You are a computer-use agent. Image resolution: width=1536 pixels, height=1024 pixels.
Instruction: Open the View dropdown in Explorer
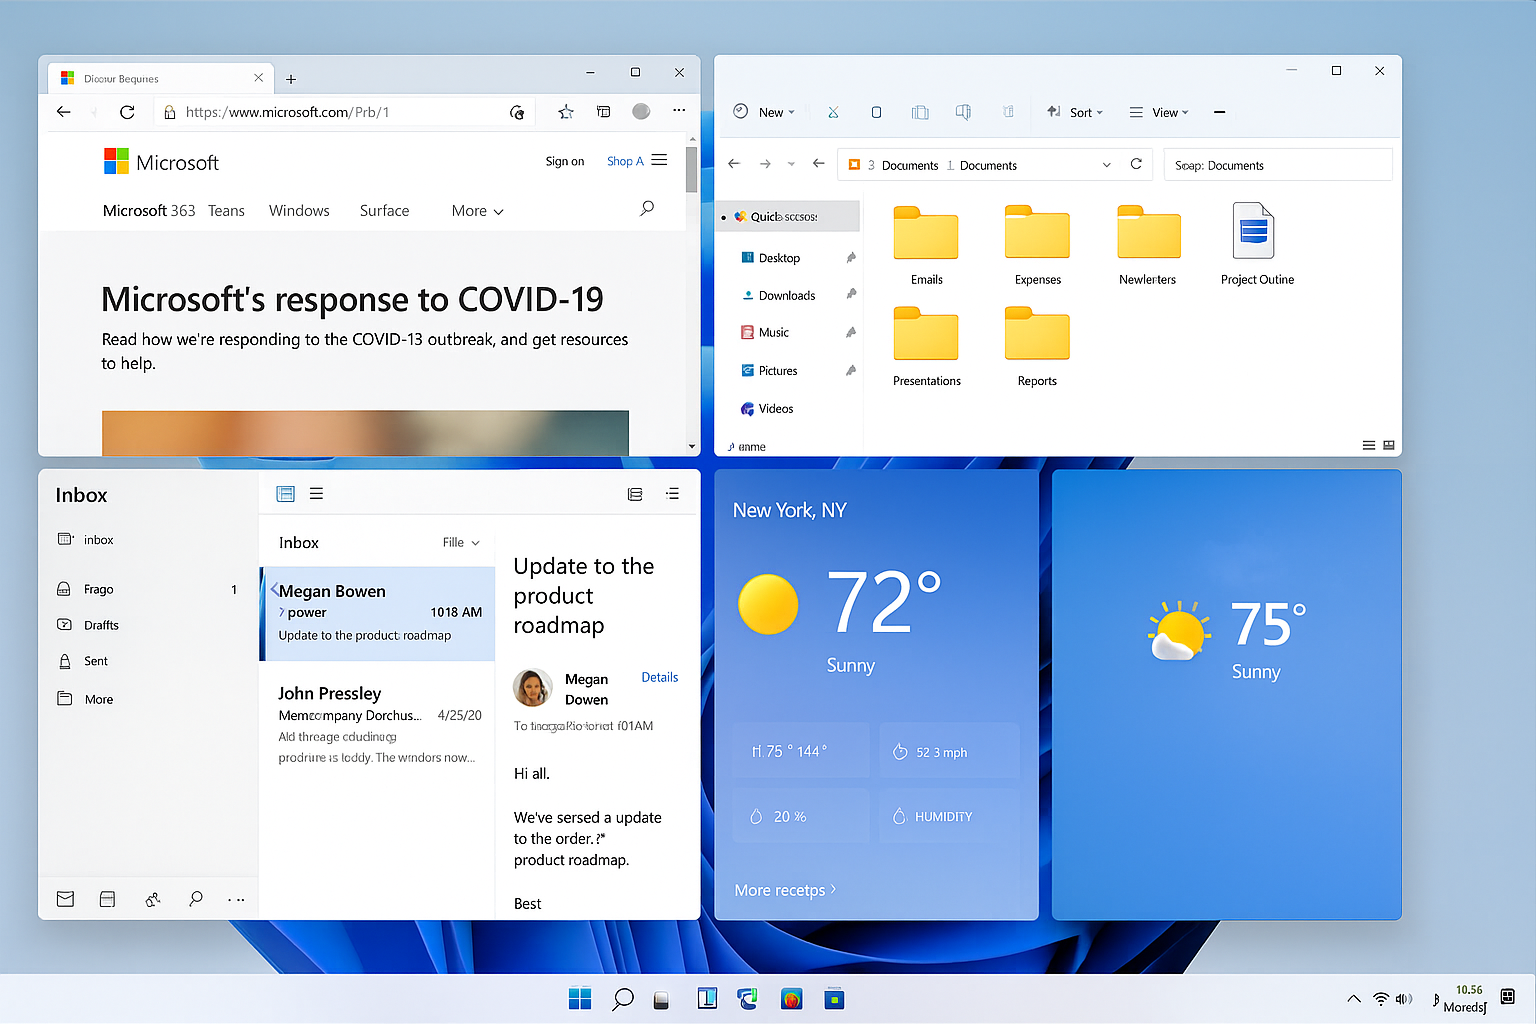coord(1159,112)
